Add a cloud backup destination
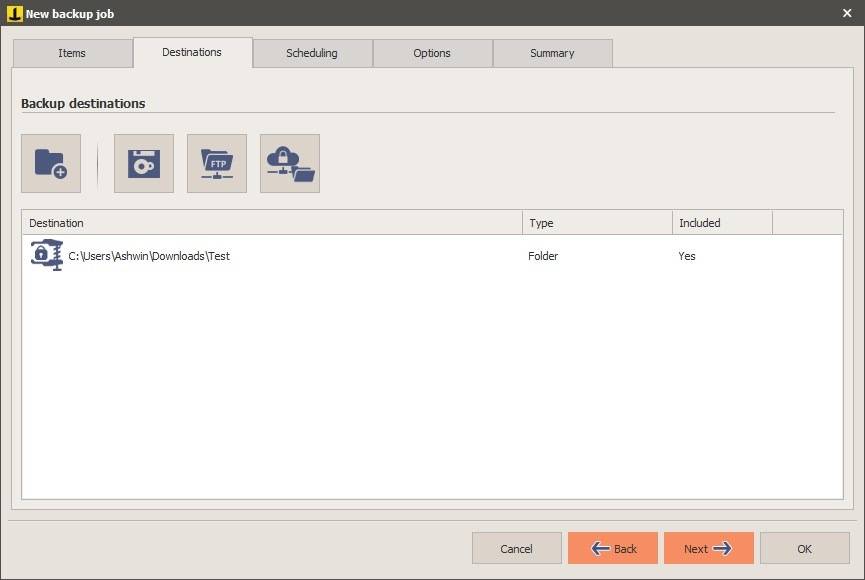 [x=289, y=163]
